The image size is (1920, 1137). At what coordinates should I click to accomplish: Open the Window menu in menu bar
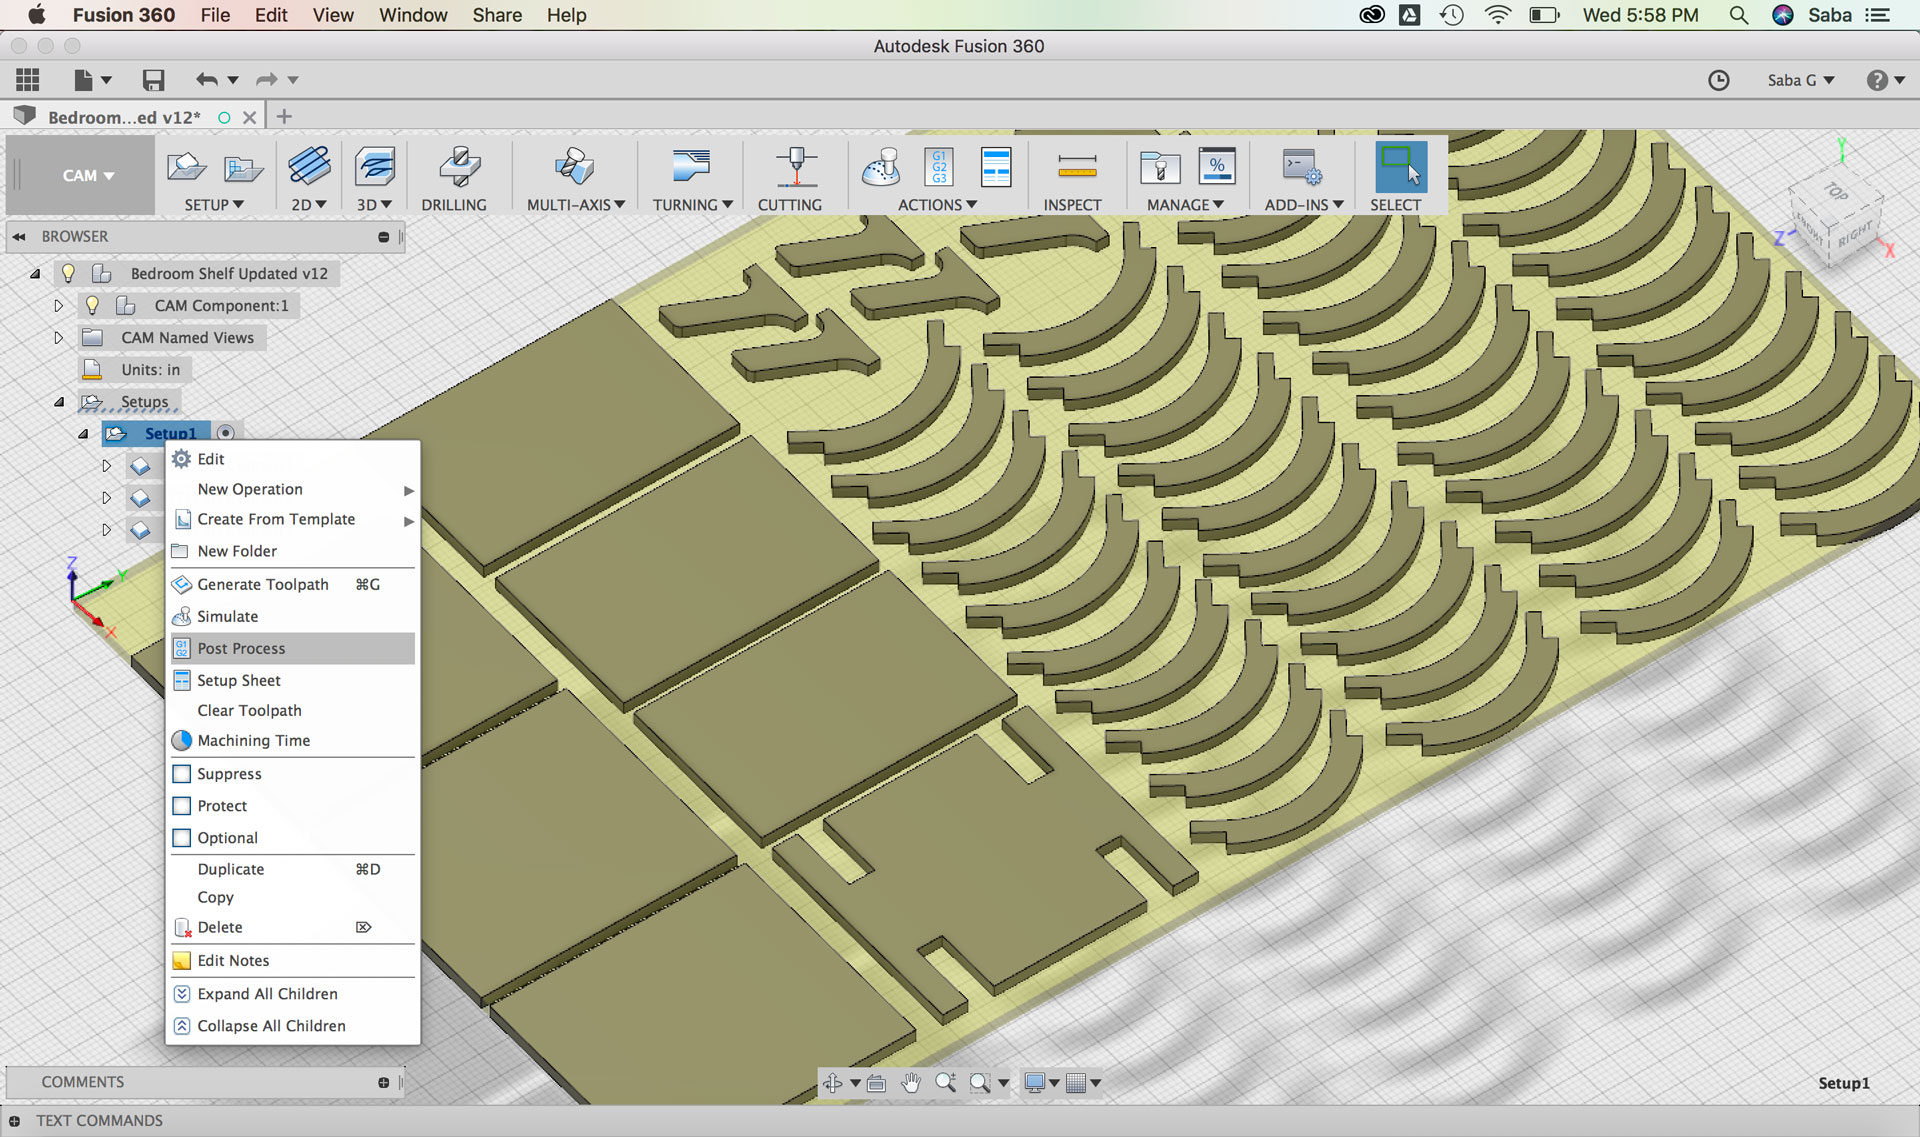pos(412,15)
